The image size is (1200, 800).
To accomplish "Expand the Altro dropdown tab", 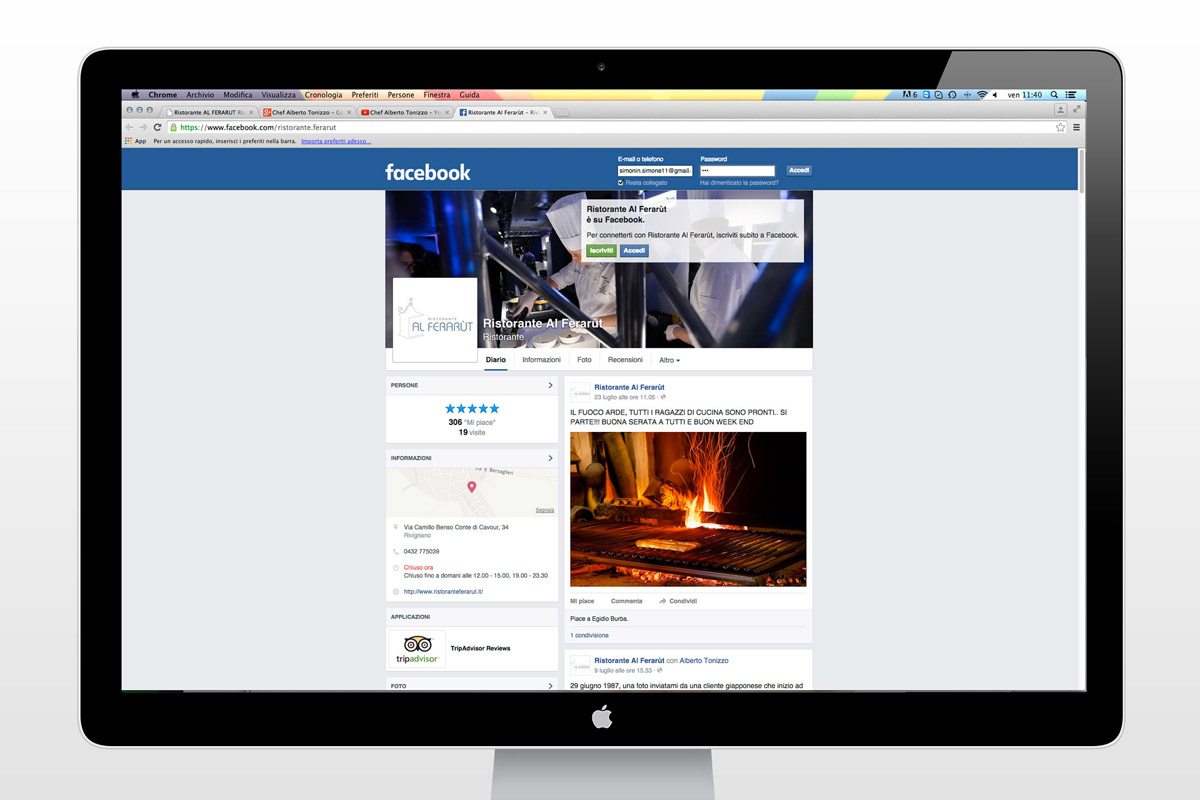I will (669, 360).
